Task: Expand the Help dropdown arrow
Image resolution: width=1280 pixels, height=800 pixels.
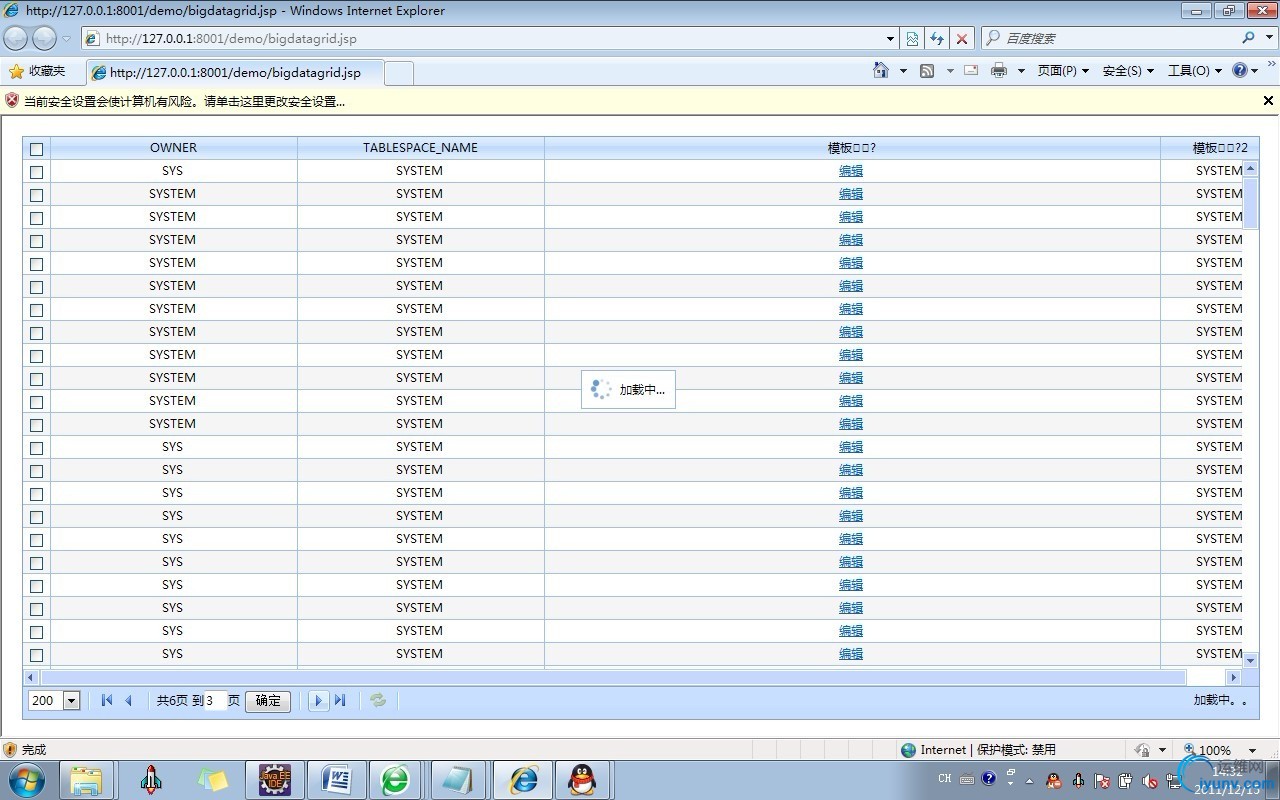Action: [1254, 71]
